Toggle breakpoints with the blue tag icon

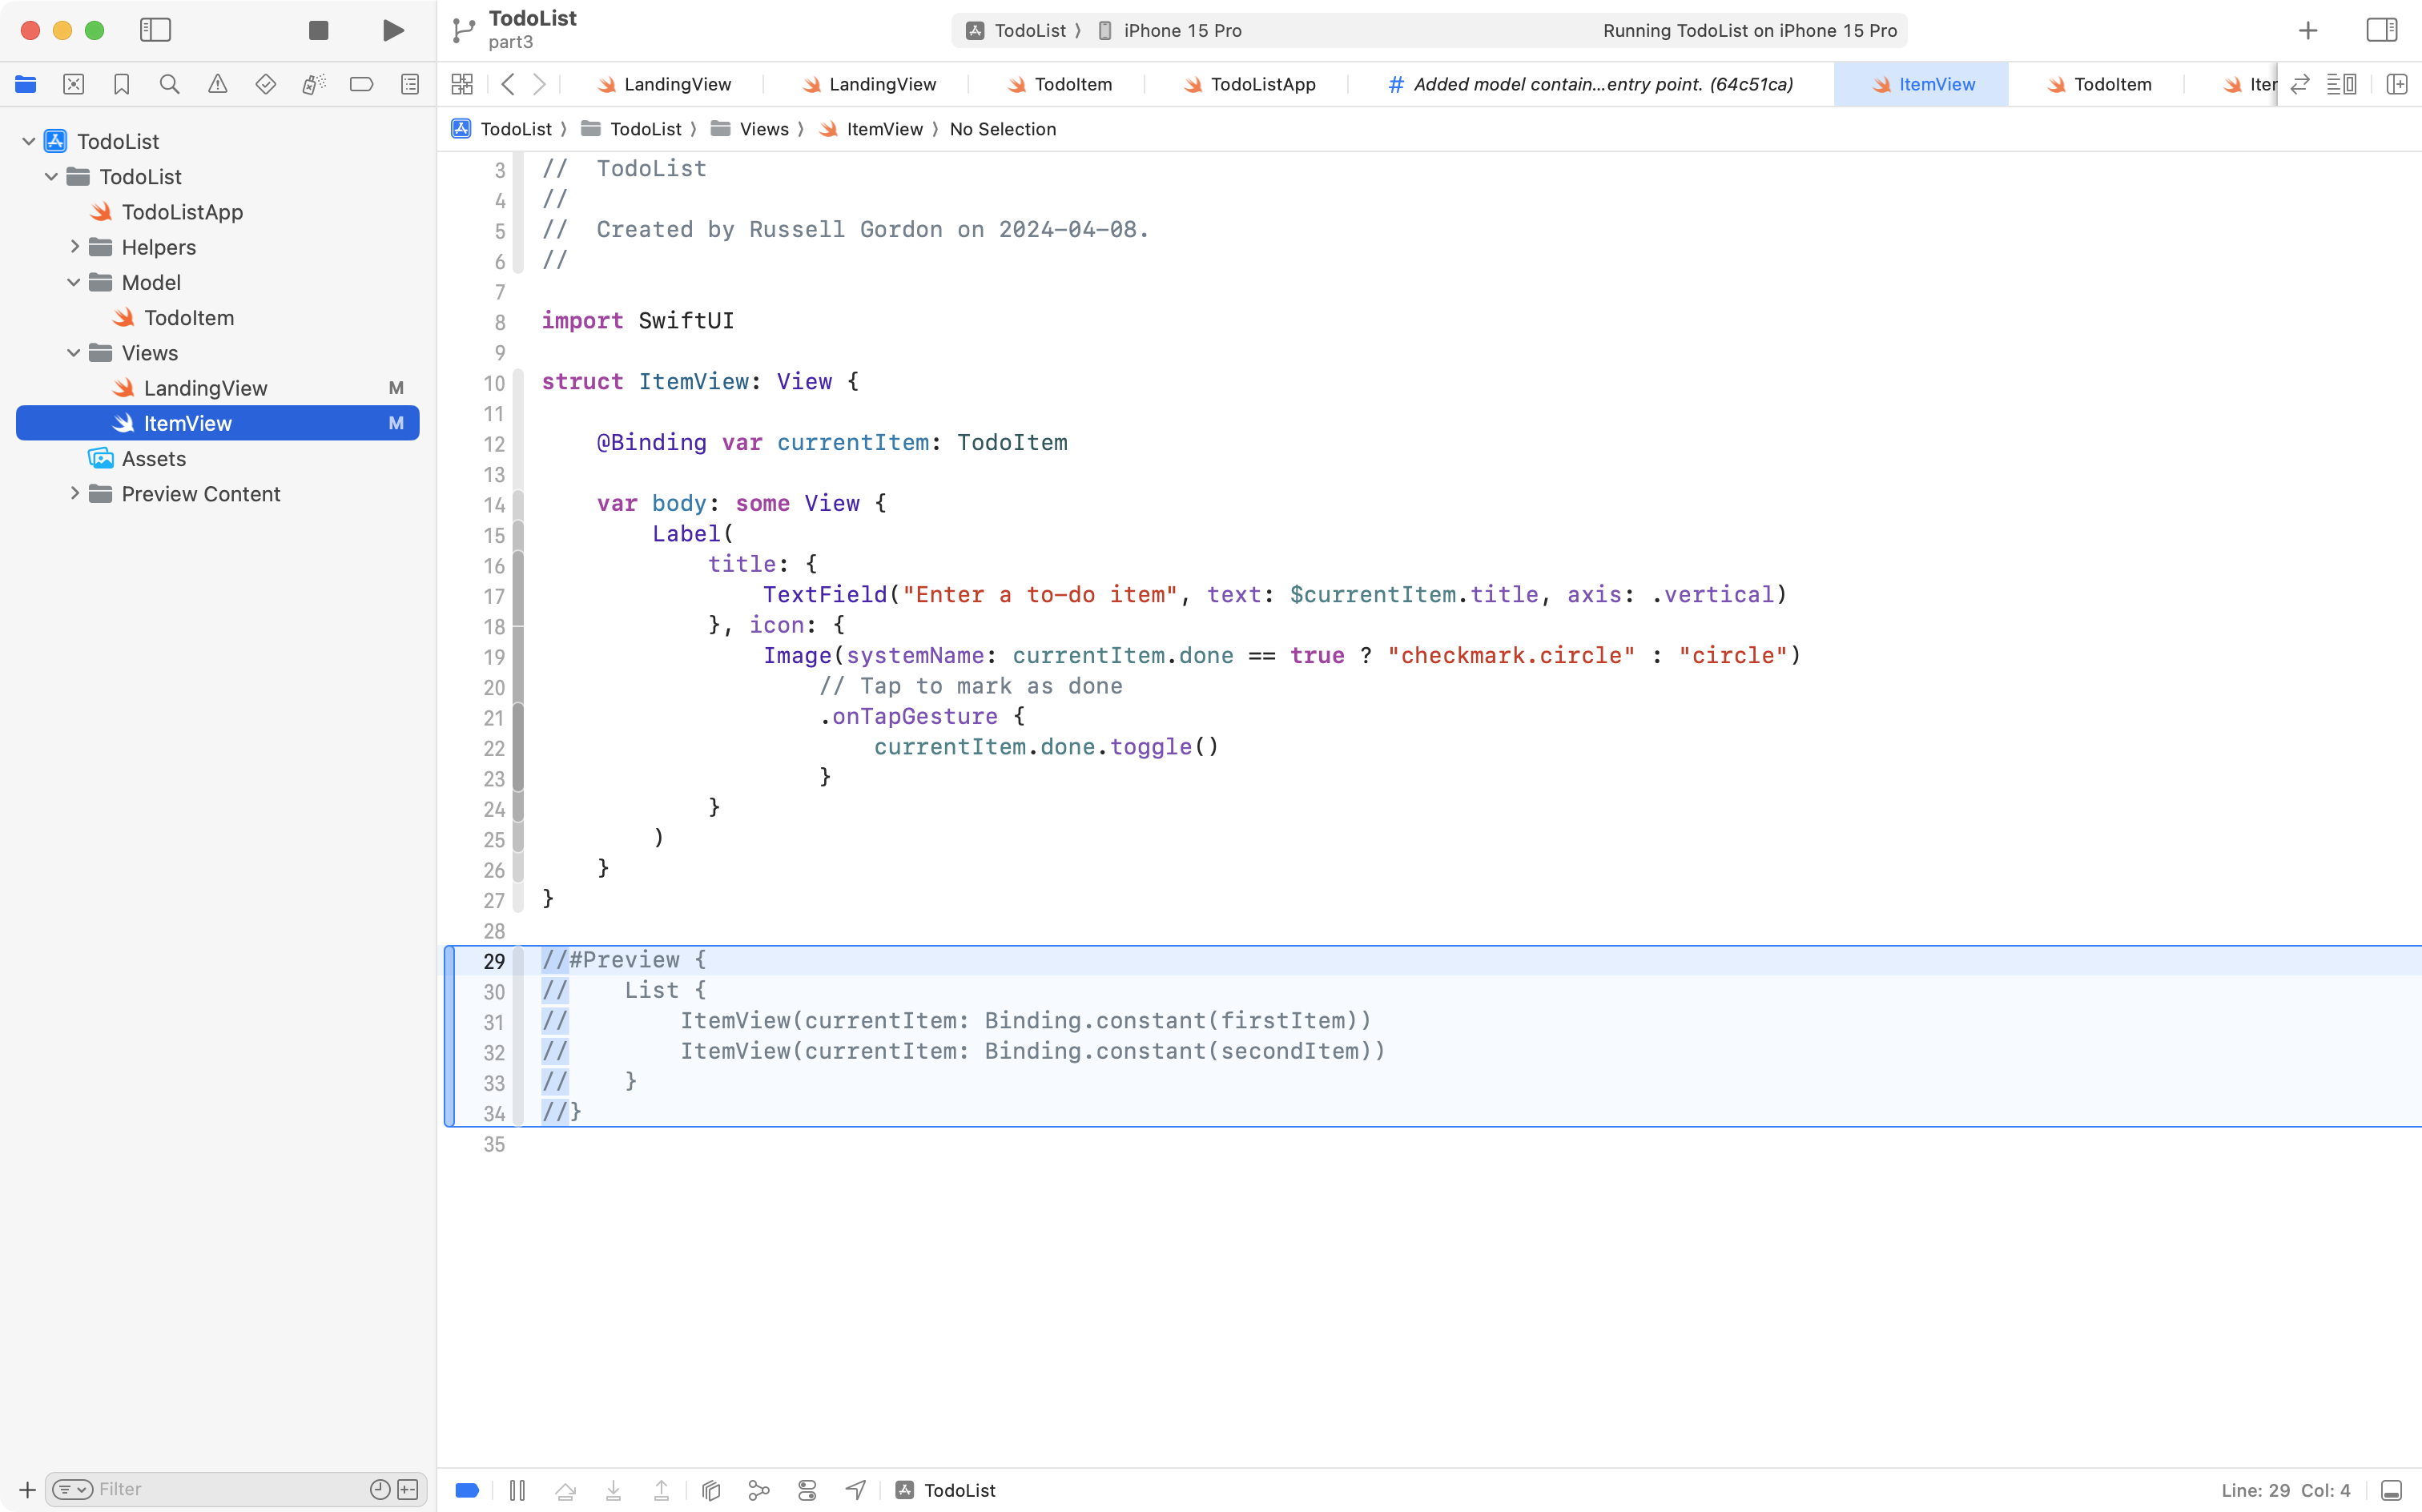point(466,1489)
